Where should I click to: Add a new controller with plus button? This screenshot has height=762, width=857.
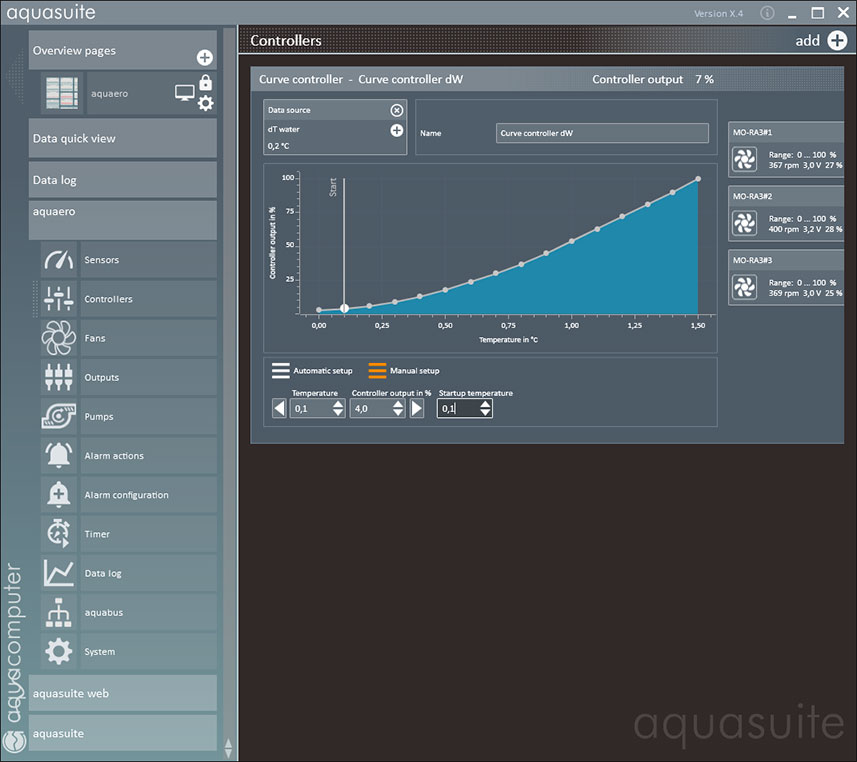click(x=837, y=40)
